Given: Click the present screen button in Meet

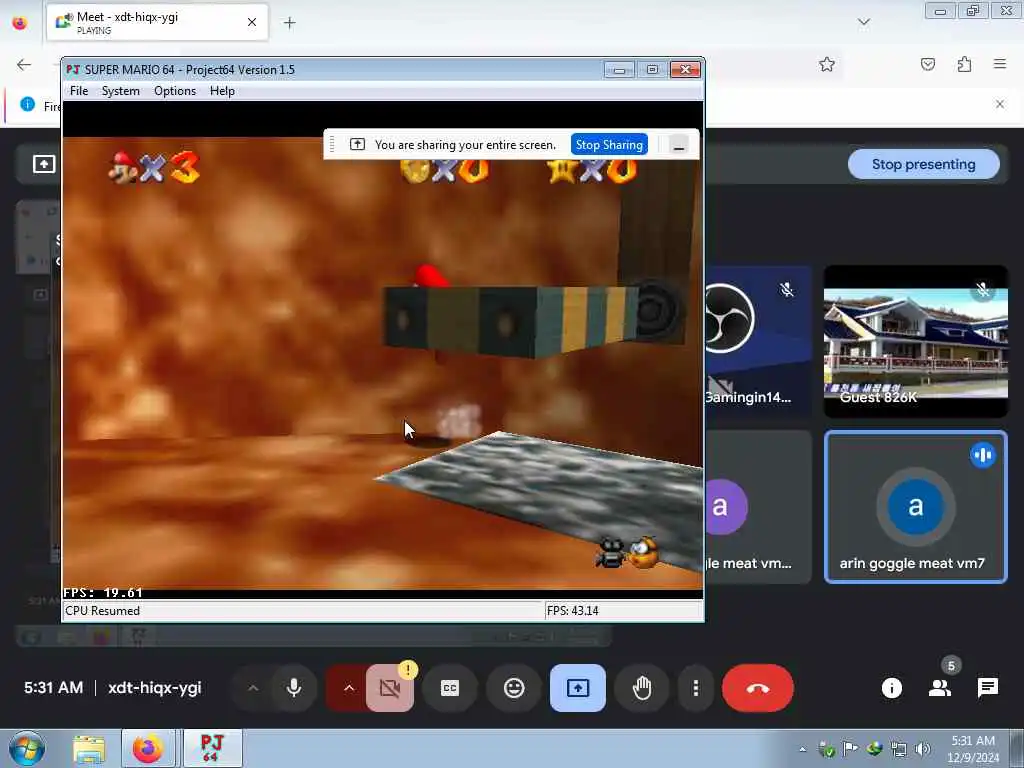Looking at the screenshot, I should pos(578,688).
